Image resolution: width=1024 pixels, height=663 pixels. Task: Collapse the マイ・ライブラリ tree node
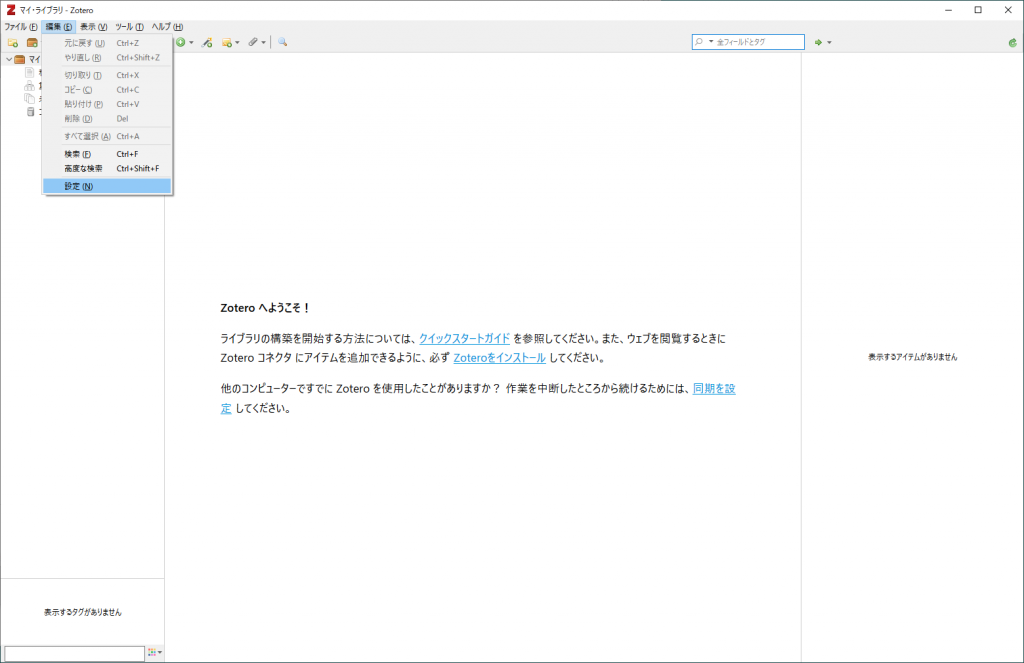8,59
